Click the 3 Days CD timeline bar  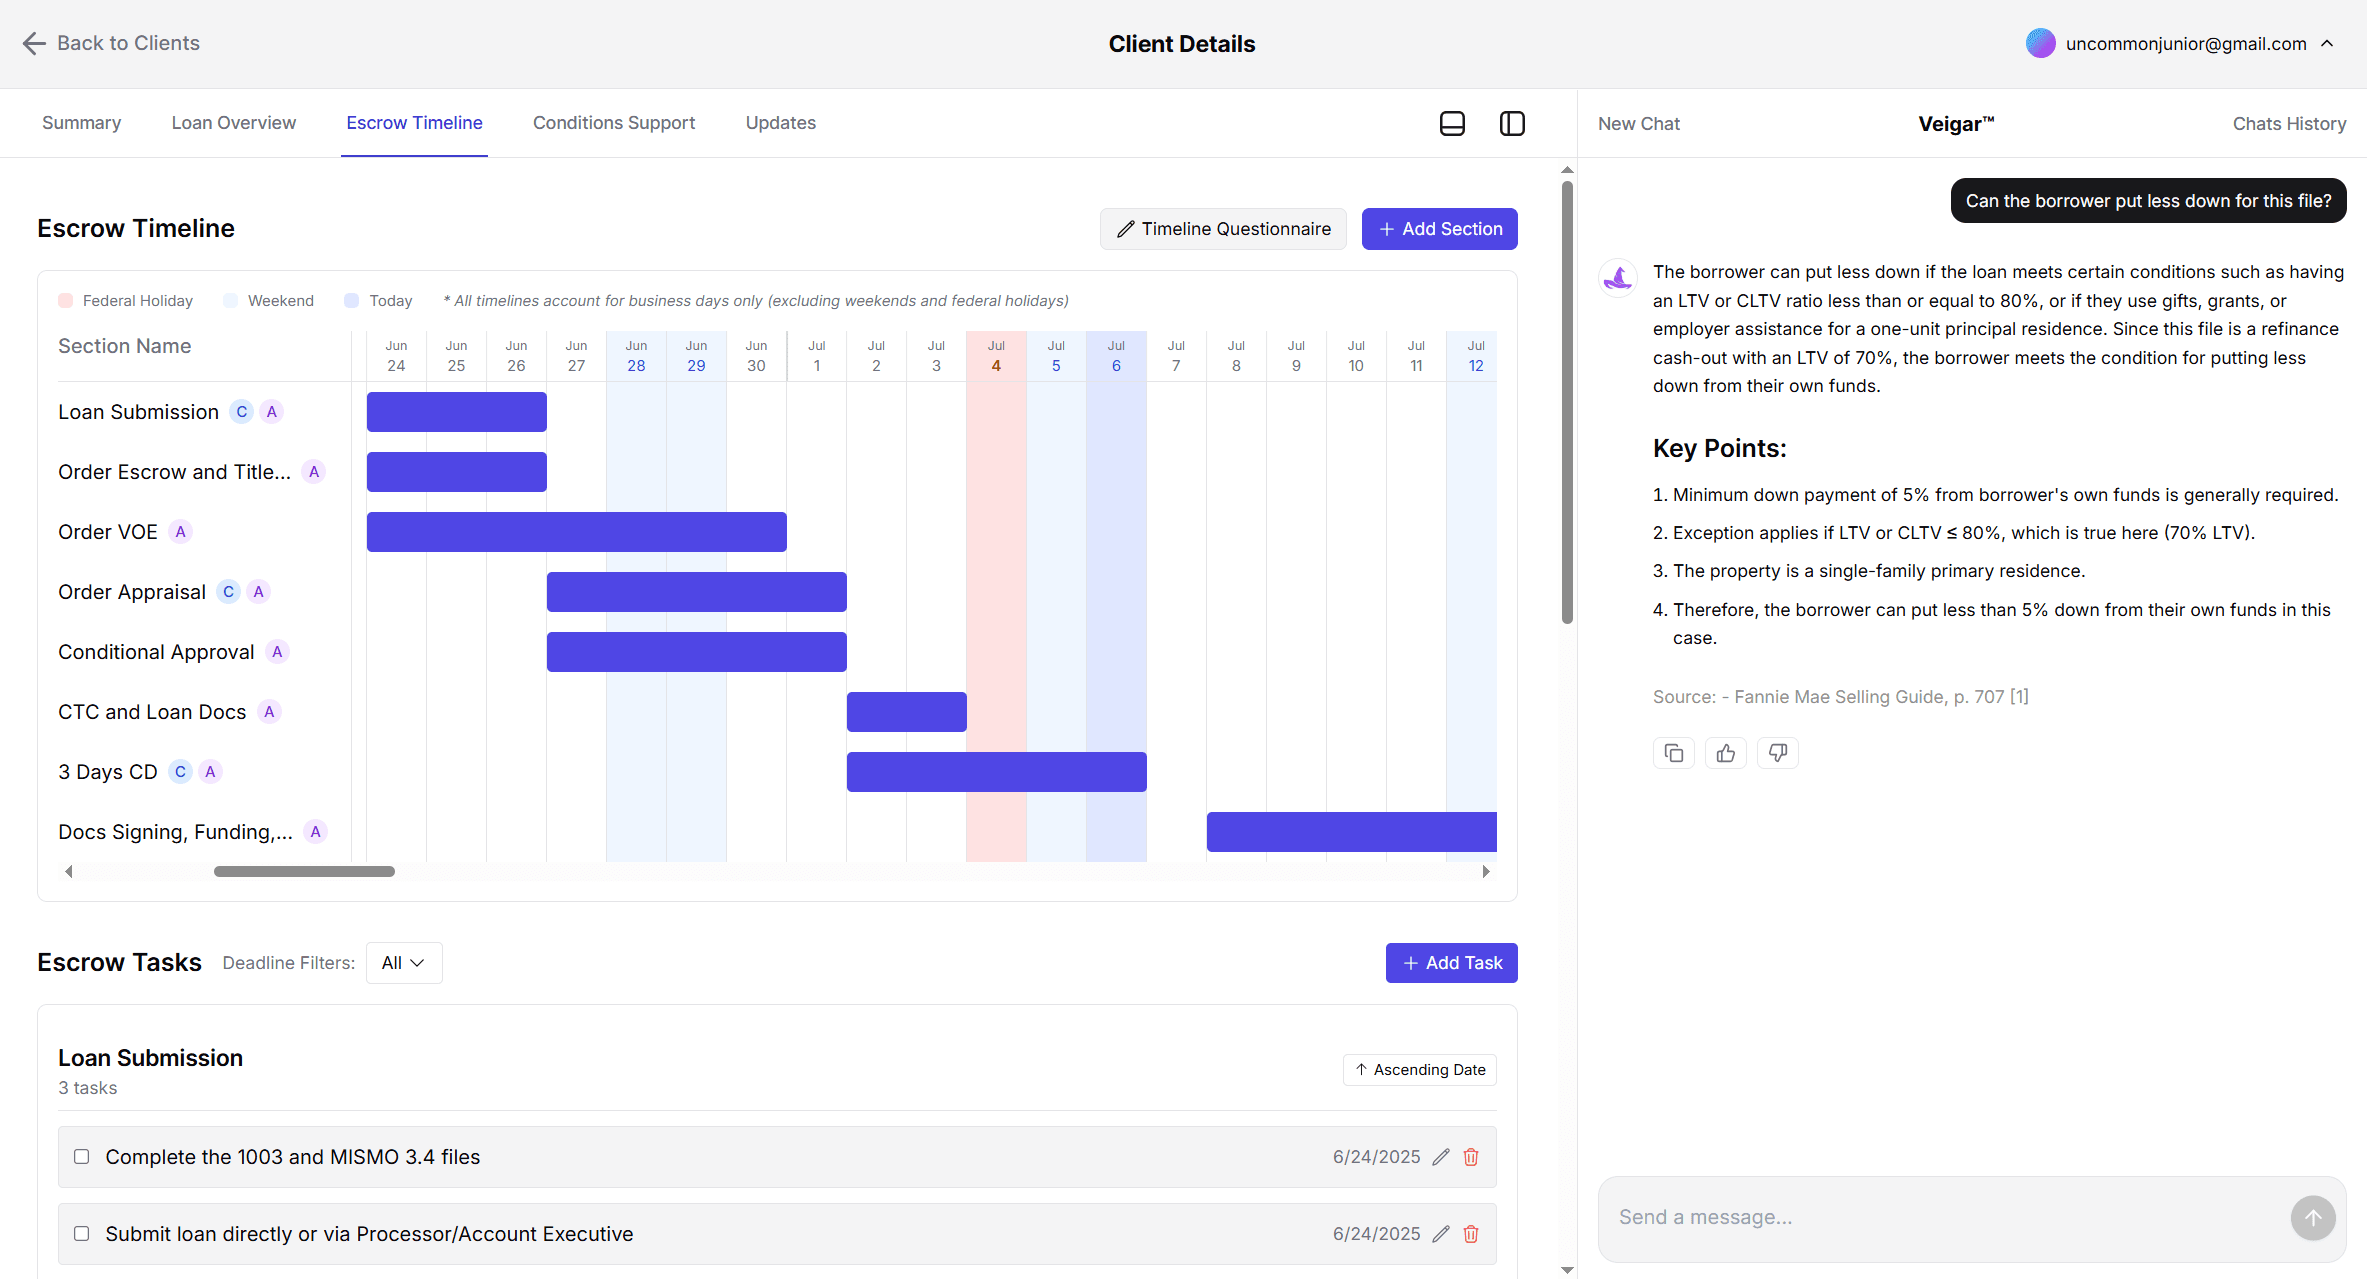pyautogui.click(x=997, y=772)
